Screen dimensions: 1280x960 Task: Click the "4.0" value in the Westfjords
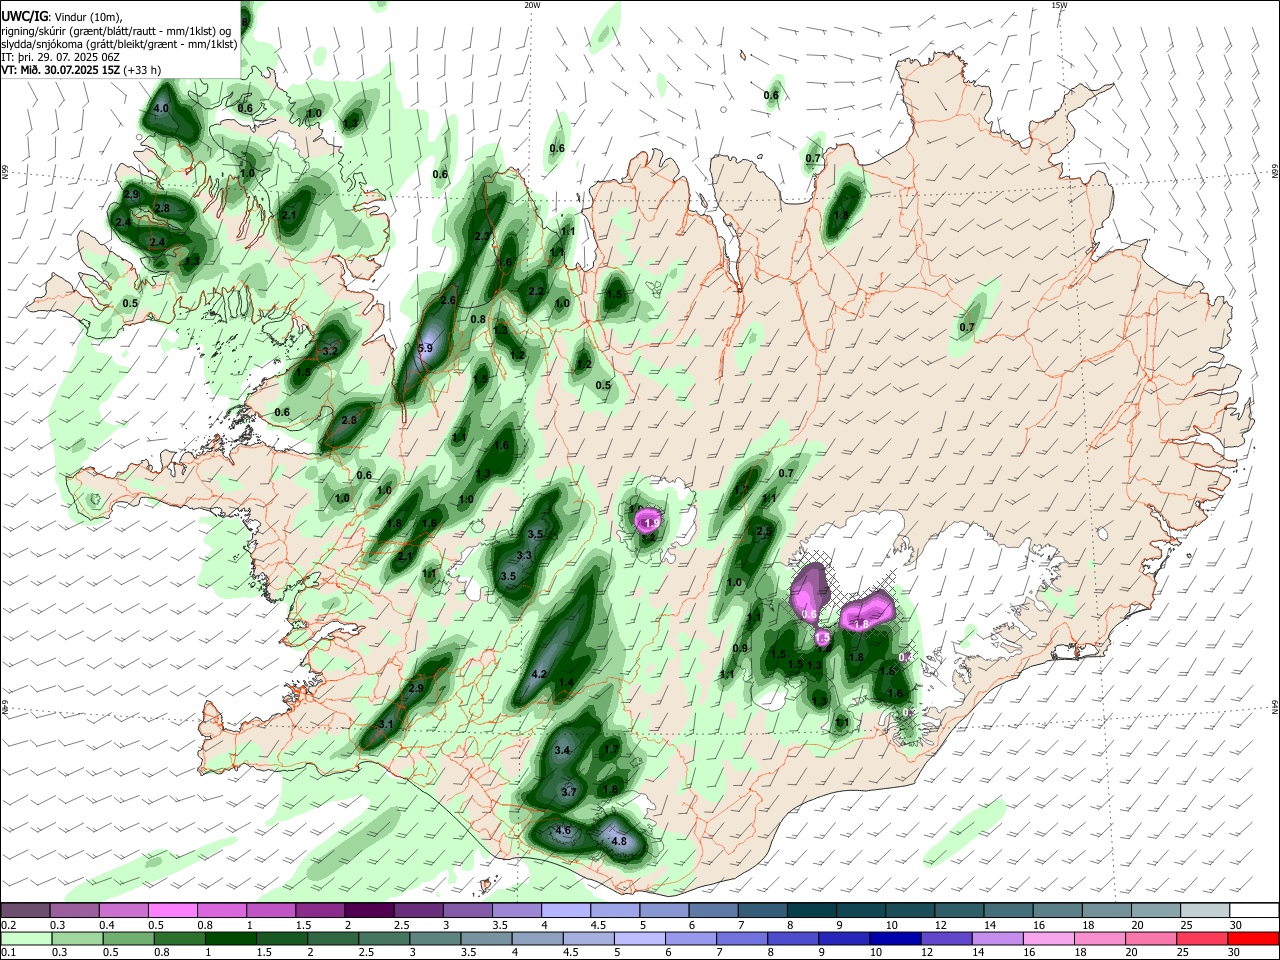click(x=161, y=108)
